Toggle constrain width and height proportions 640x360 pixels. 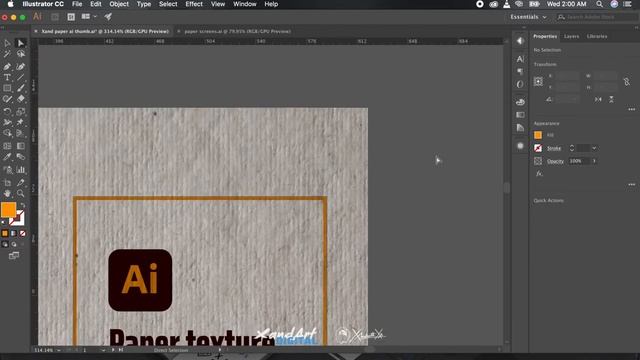click(627, 82)
